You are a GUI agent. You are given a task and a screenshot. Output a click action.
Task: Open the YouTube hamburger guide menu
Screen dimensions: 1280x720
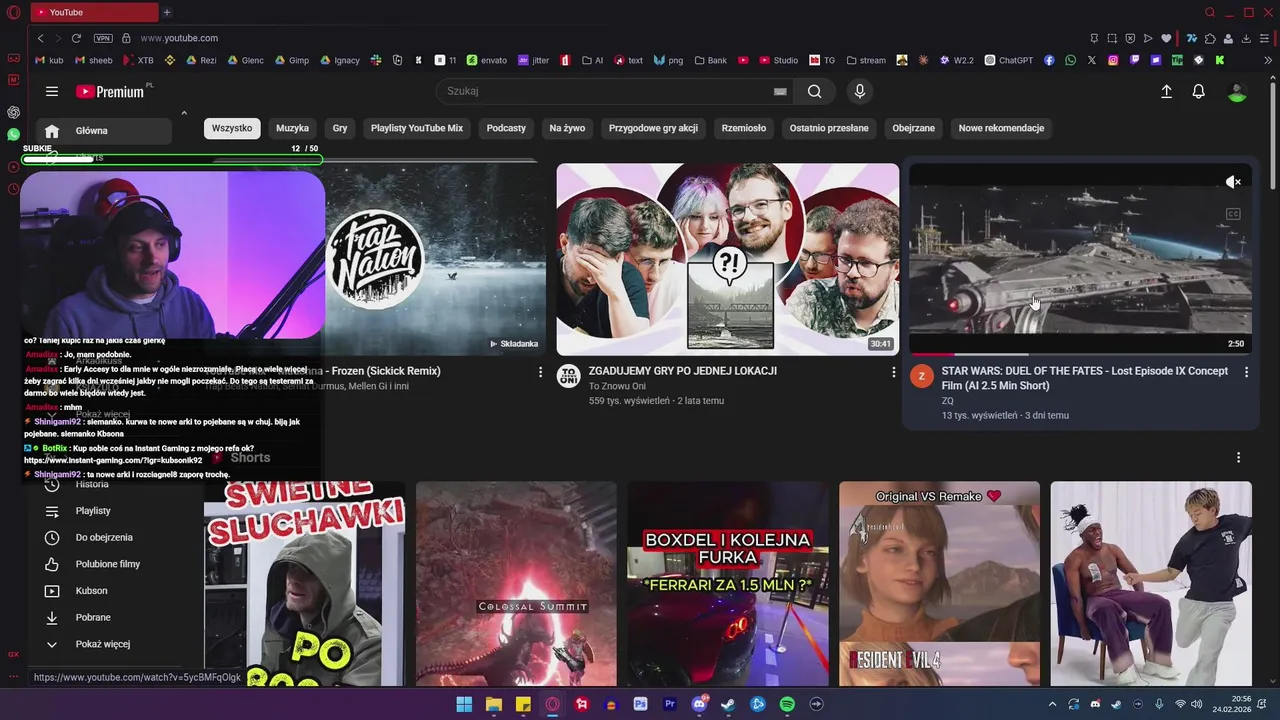52,91
